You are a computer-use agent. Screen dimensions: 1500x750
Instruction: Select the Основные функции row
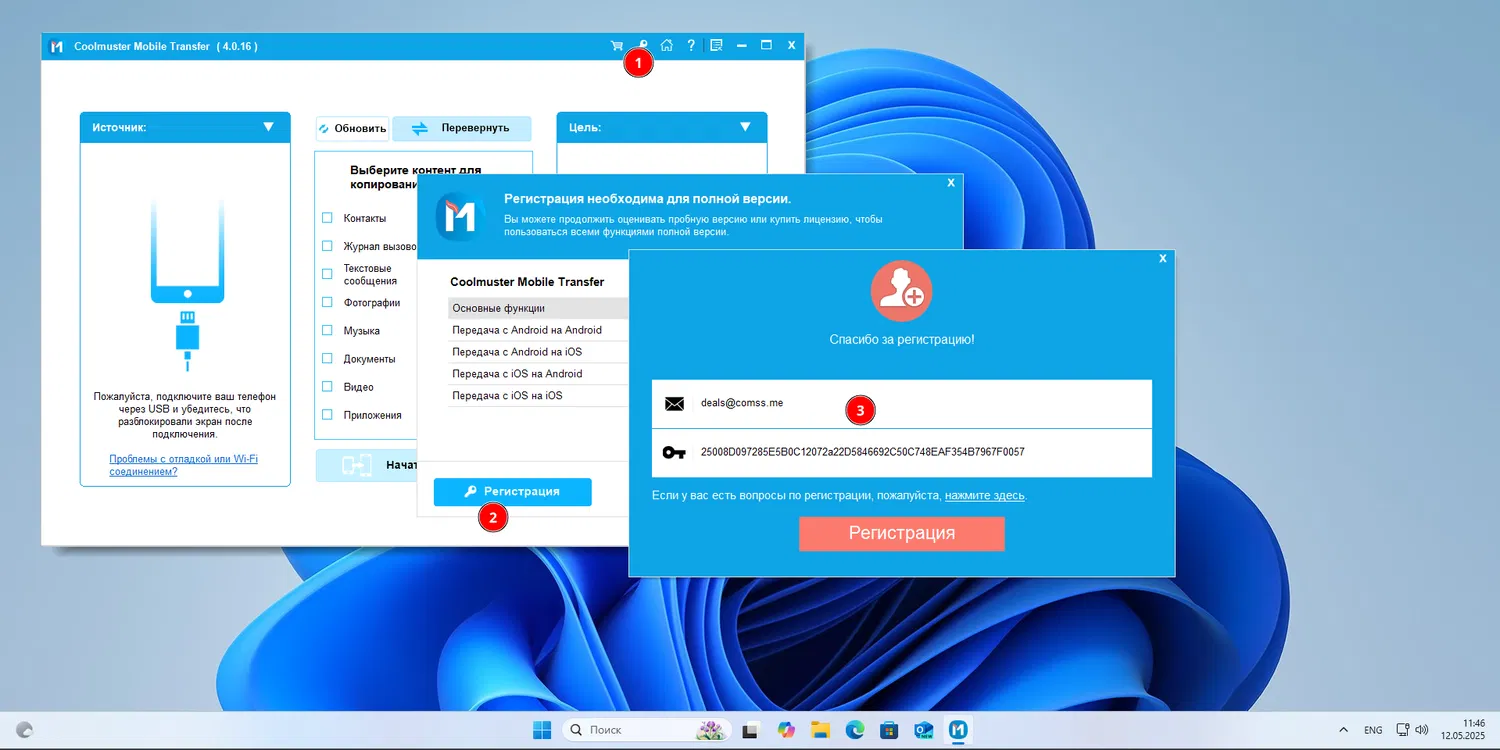click(x=538, y=308)
